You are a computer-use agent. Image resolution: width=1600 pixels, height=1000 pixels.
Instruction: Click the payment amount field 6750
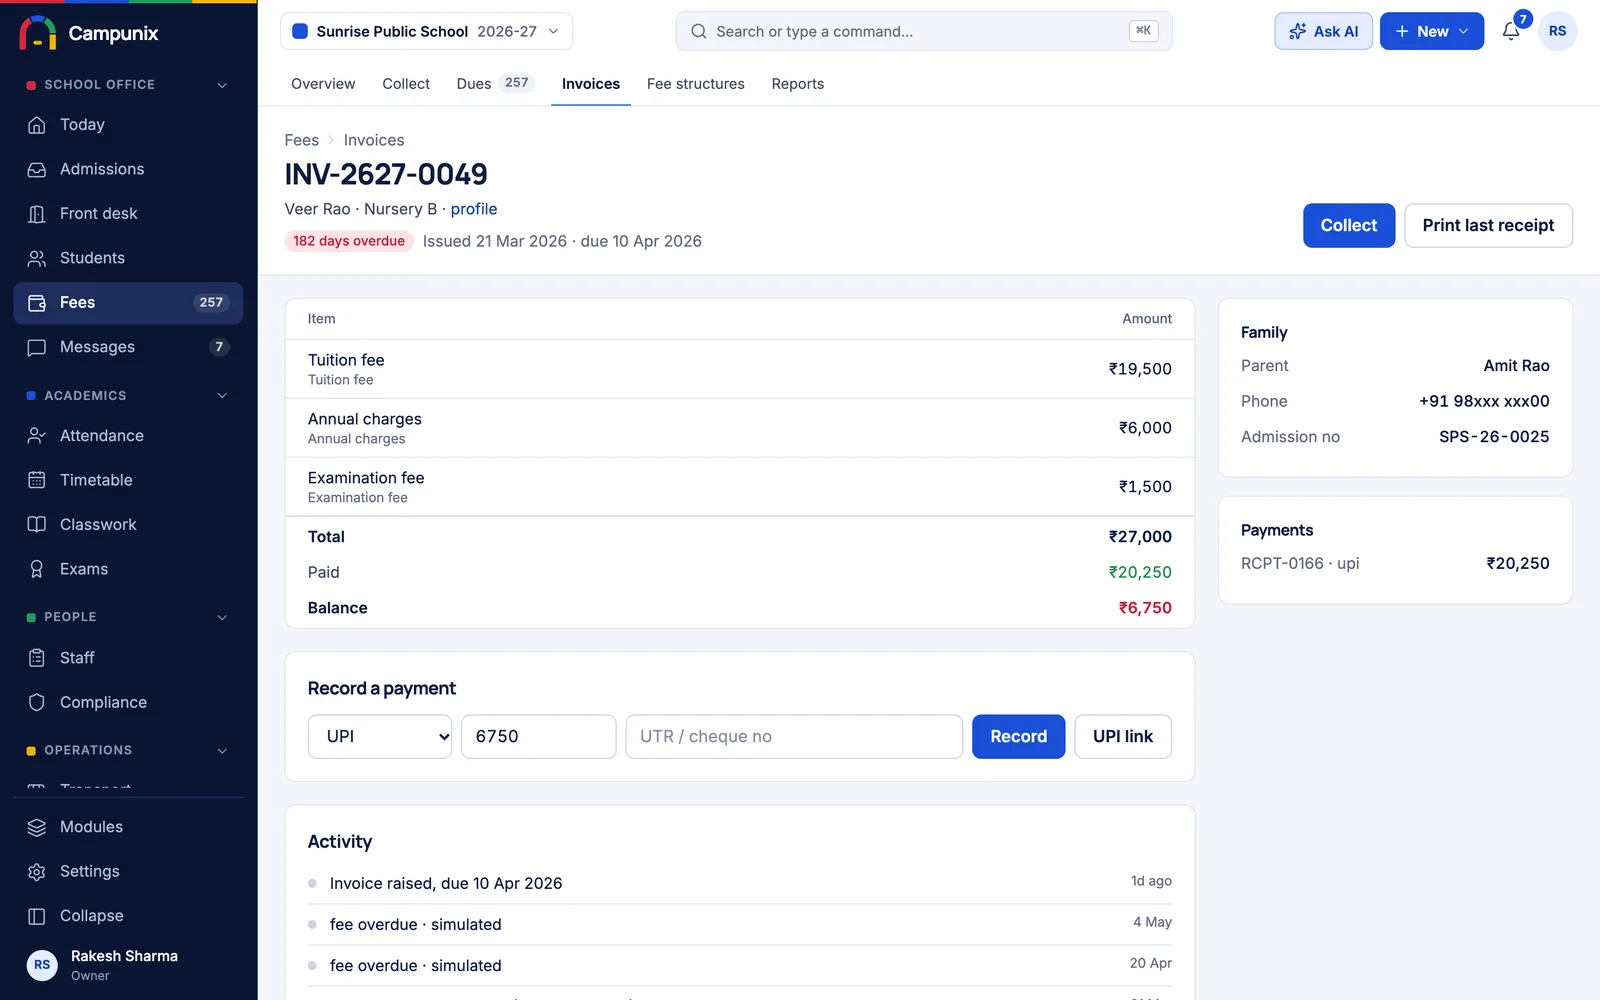coord(538,736)
